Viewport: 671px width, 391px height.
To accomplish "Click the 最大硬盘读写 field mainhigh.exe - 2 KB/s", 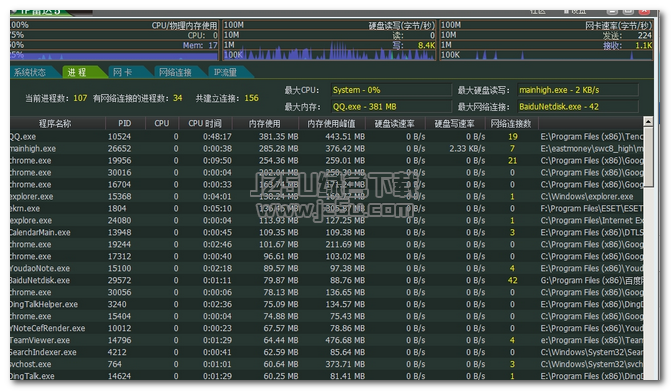I will pyautogui.click(x=578, y=90).
